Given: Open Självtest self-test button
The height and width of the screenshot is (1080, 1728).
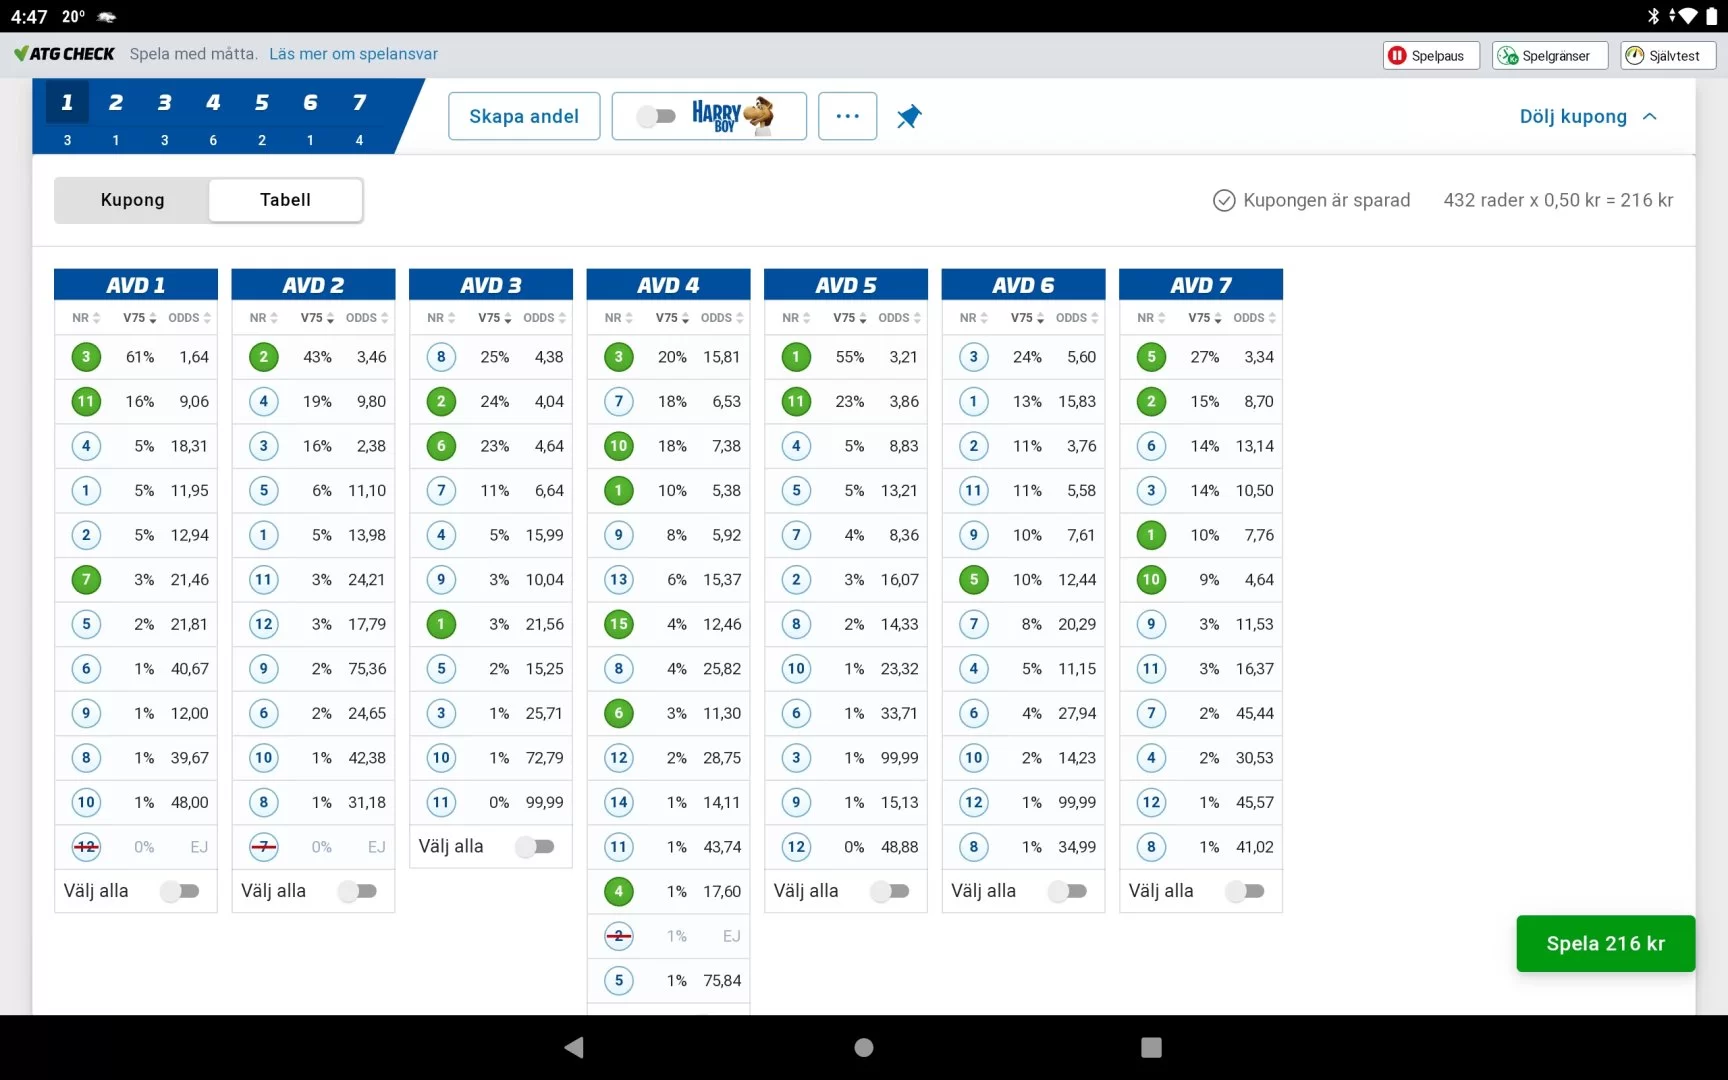Looking at the screenshot, I should (1667, 56).
